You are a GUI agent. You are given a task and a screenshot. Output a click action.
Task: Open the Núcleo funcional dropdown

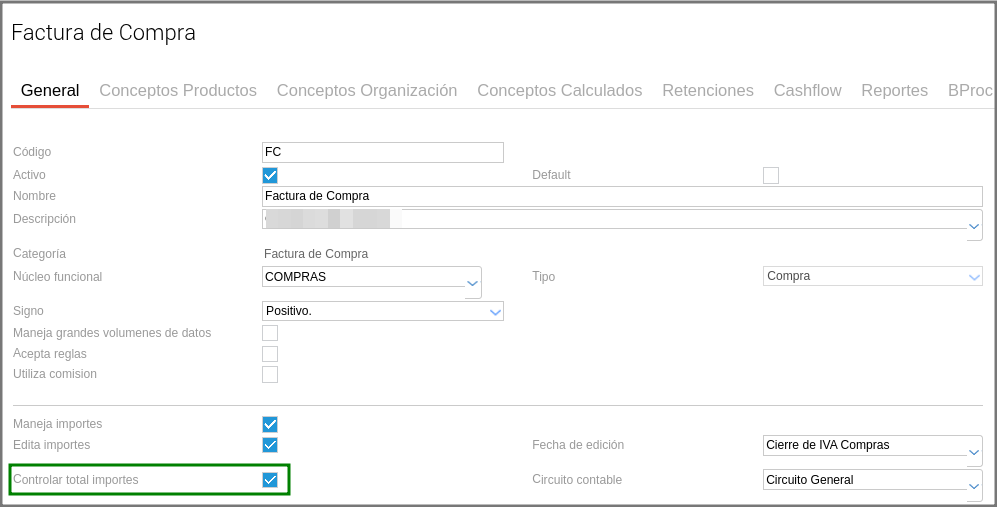point(473,283)
